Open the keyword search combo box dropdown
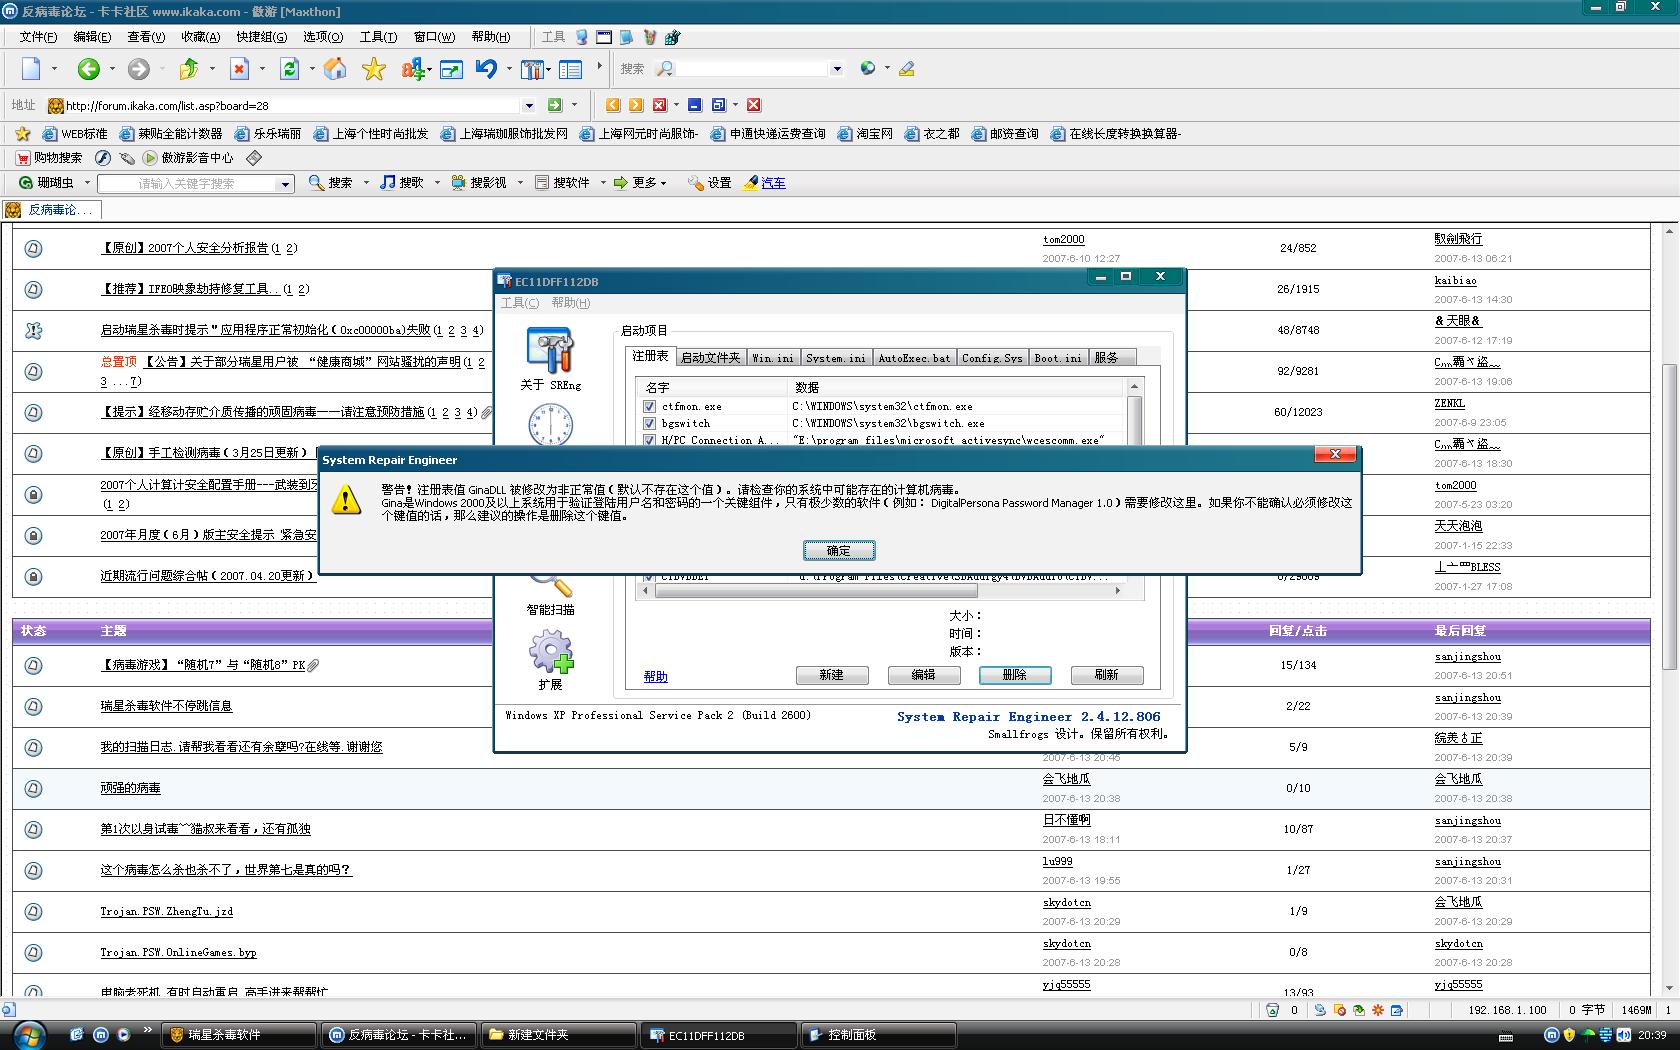 pyautogui.click(x=285, y=184)
